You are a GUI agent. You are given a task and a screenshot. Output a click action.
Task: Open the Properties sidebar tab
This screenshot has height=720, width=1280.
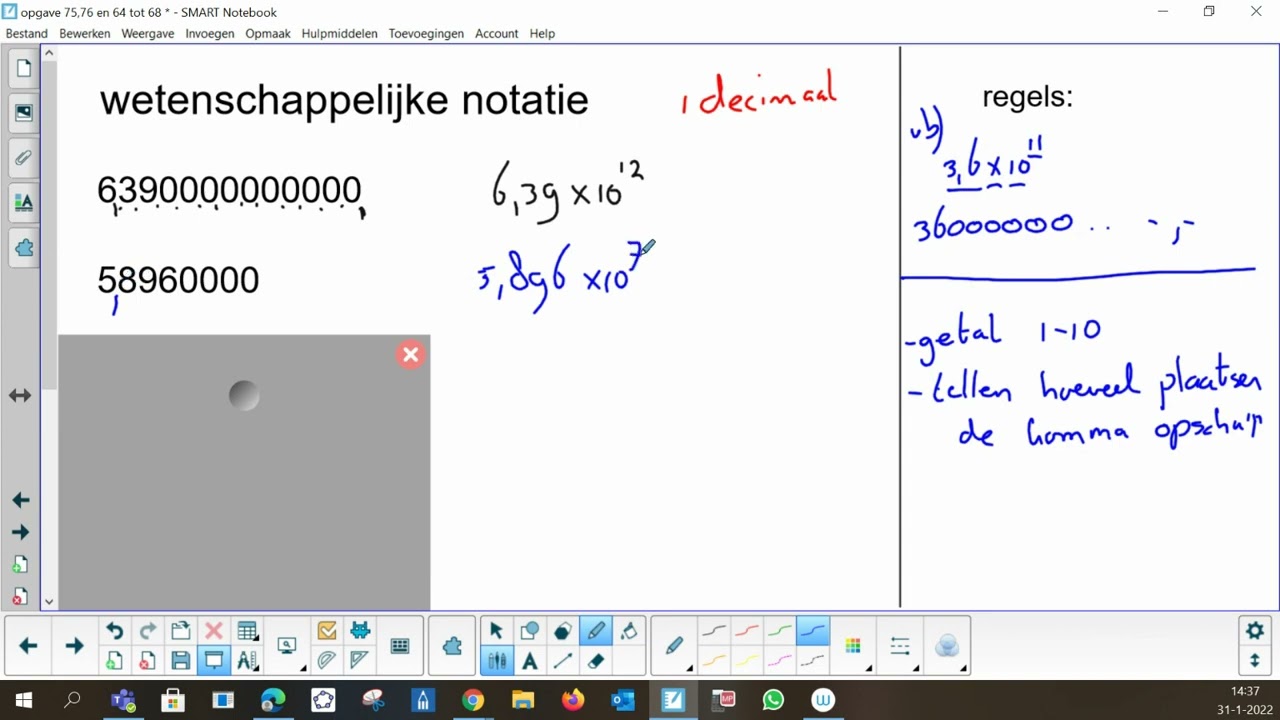point(24,202)
